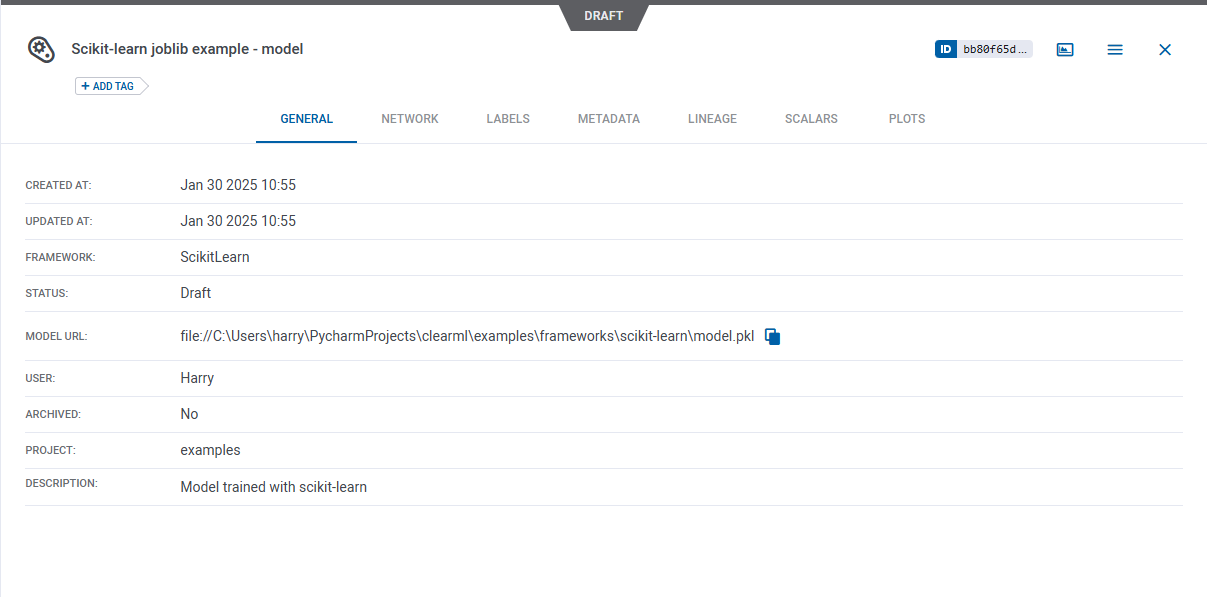Open the METADATA tab
The width and height of the screenshot is (1207, 597).
(x=608, y=118)
